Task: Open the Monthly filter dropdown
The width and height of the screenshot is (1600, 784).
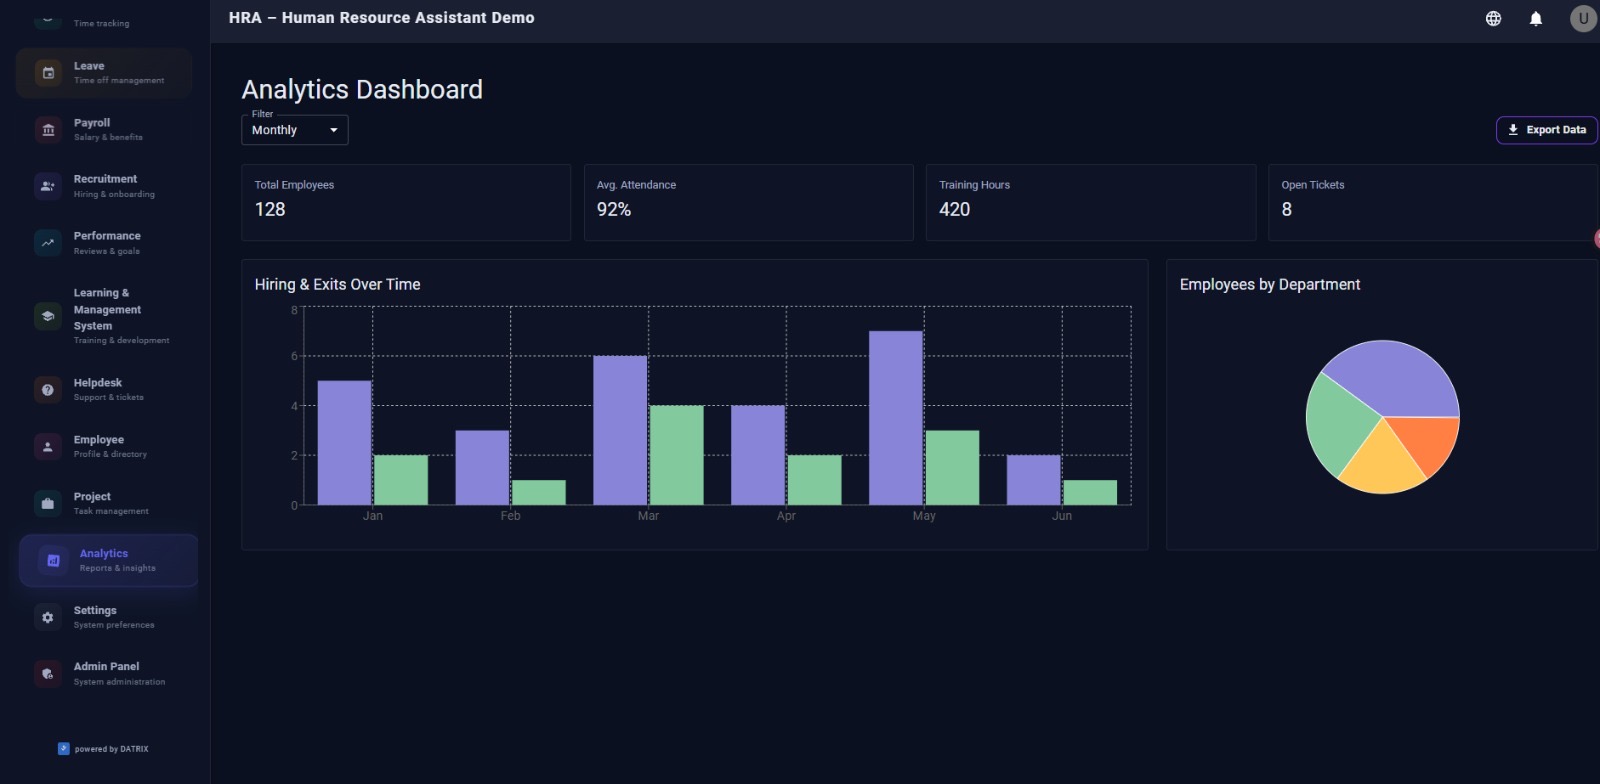Action: (295, 130)
